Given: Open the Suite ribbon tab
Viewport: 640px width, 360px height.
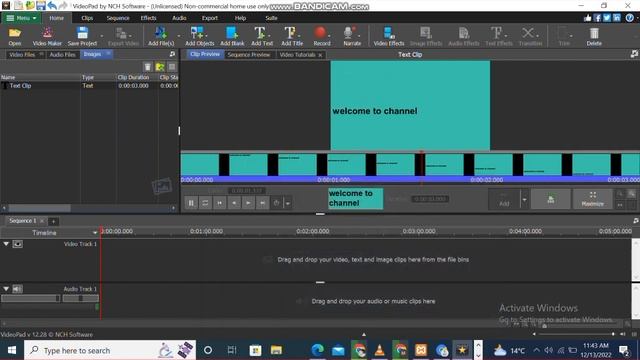Looking at the screenshot, I should coord(271,18).
